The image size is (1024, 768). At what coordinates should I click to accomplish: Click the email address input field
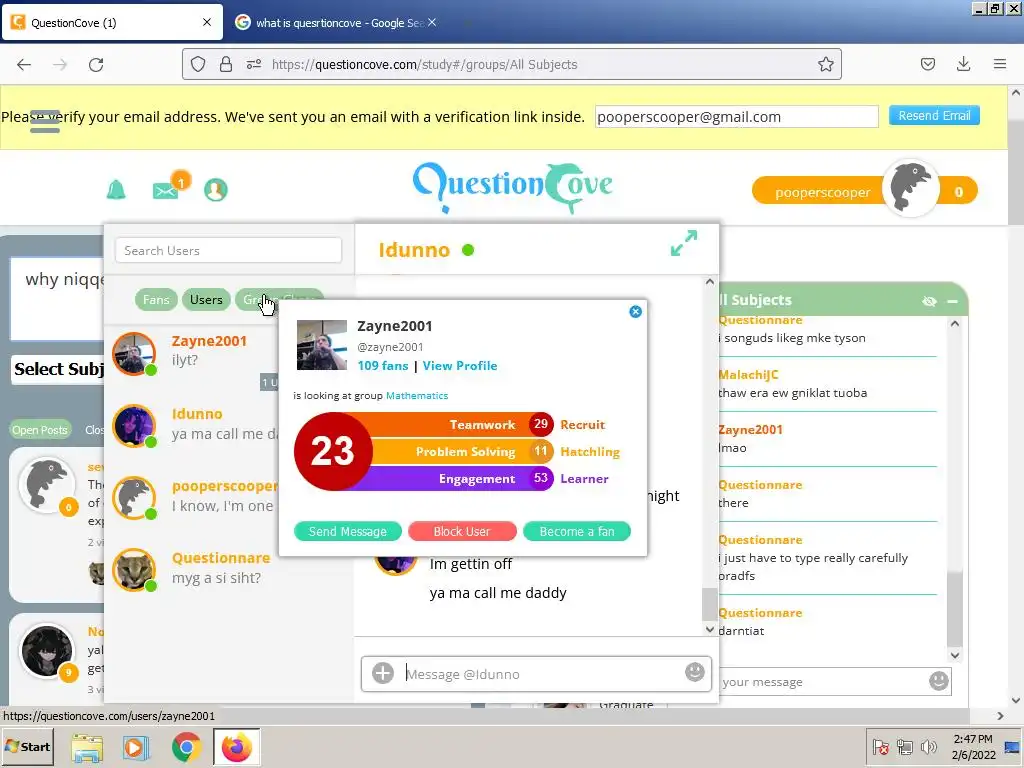click(737, 117)
